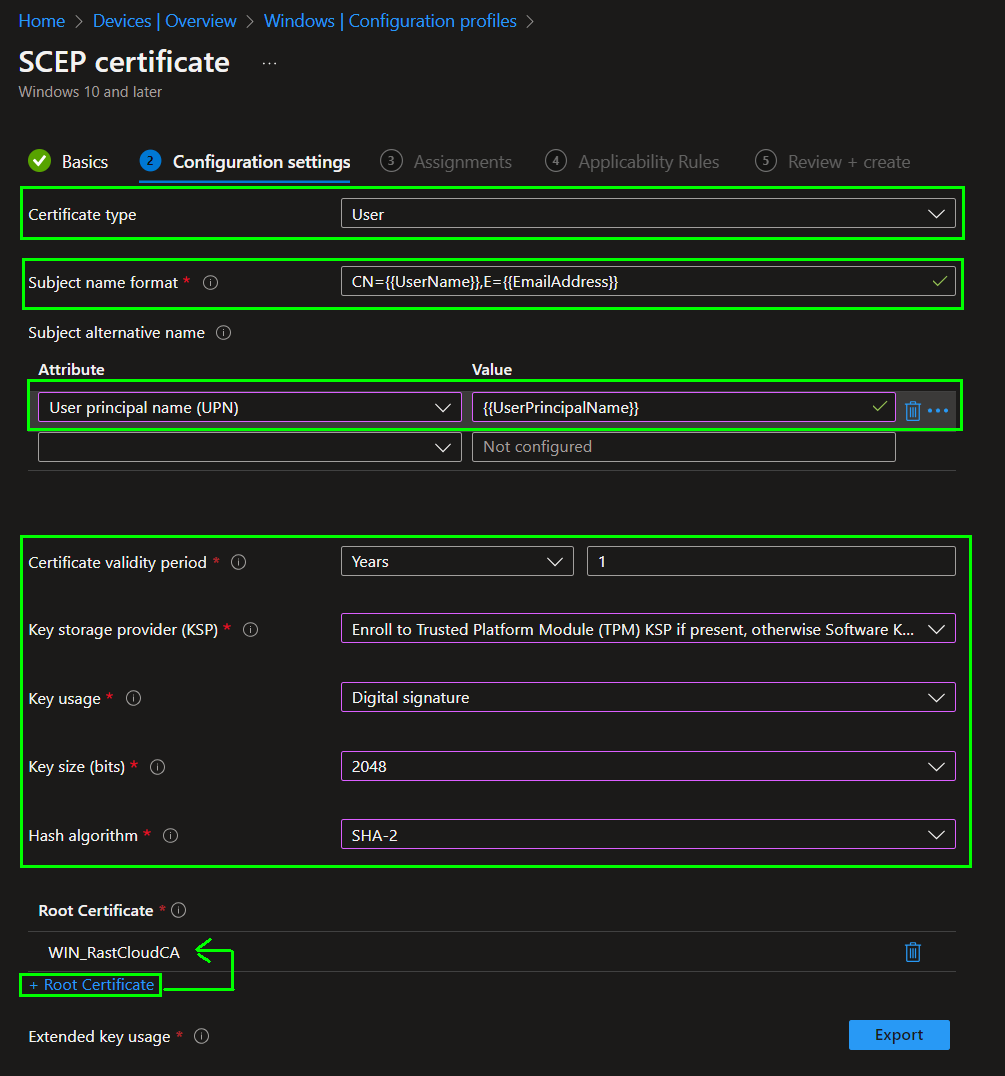Open the Key usage dropdown

click(647, 697)
